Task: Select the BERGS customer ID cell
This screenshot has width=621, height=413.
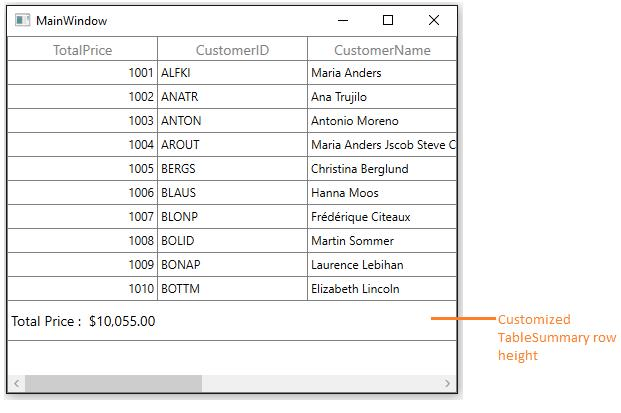Action: (232, 169)
